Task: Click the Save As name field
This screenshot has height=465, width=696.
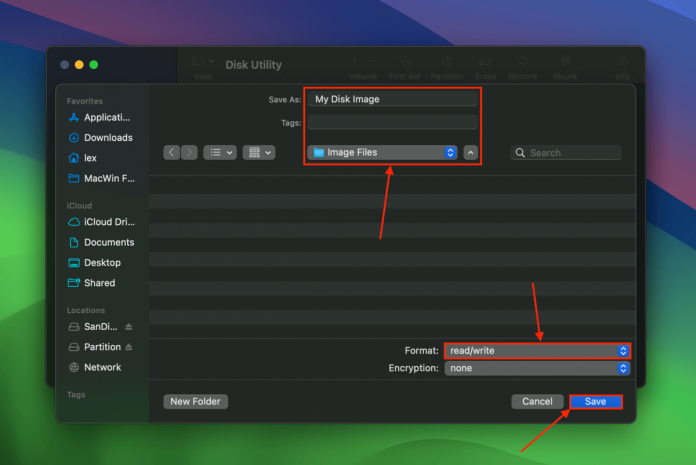Action: (392, 99)
